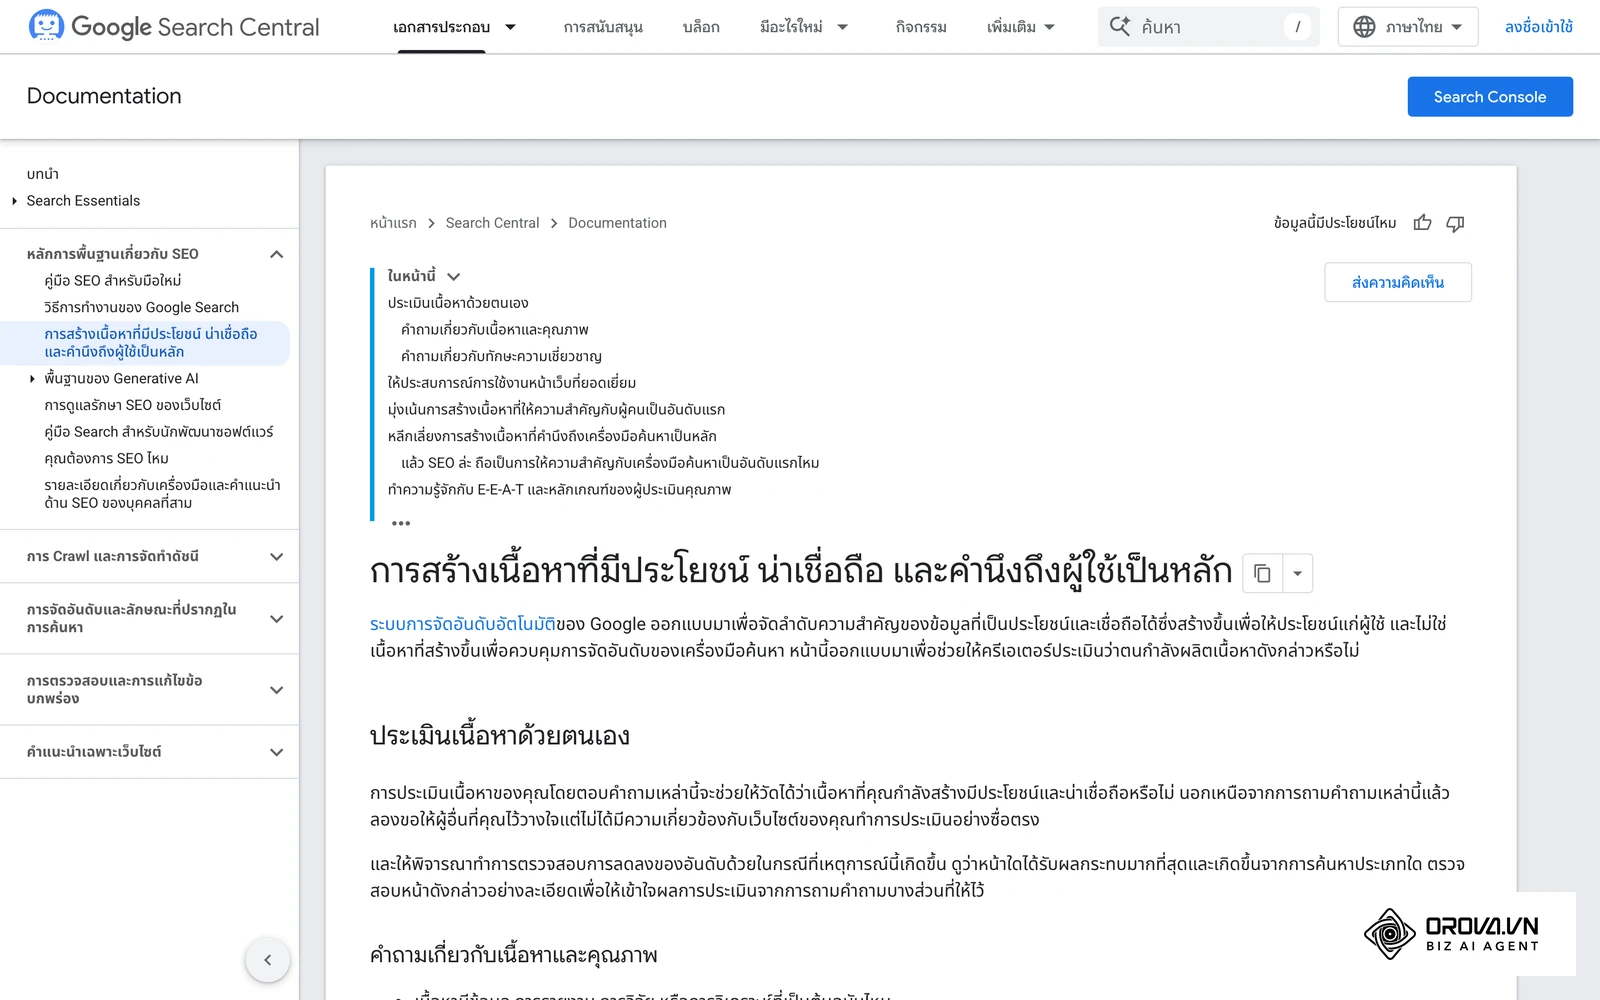Open คุณต้องการ SEO ไหม in sidebar
1600x1000 pixels.
pyautogui.click(x=107, y=459)
